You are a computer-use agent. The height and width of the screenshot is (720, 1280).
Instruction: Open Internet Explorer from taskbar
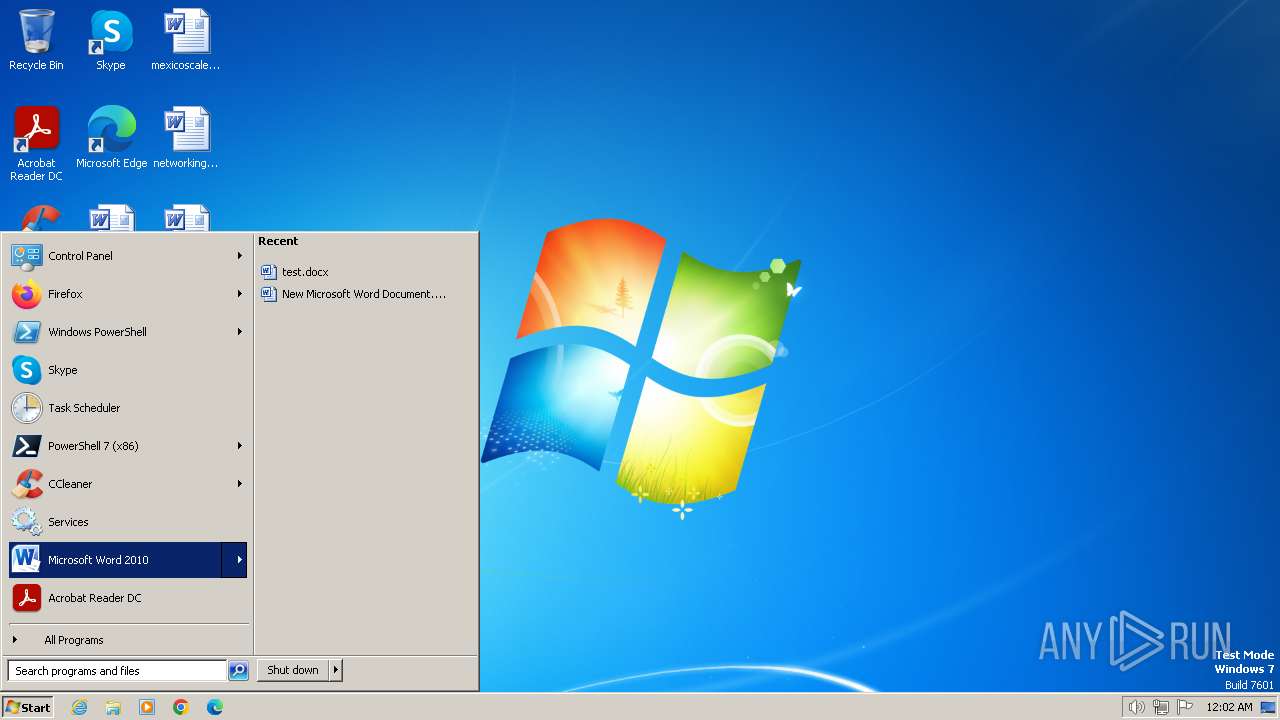coord(80,707)
